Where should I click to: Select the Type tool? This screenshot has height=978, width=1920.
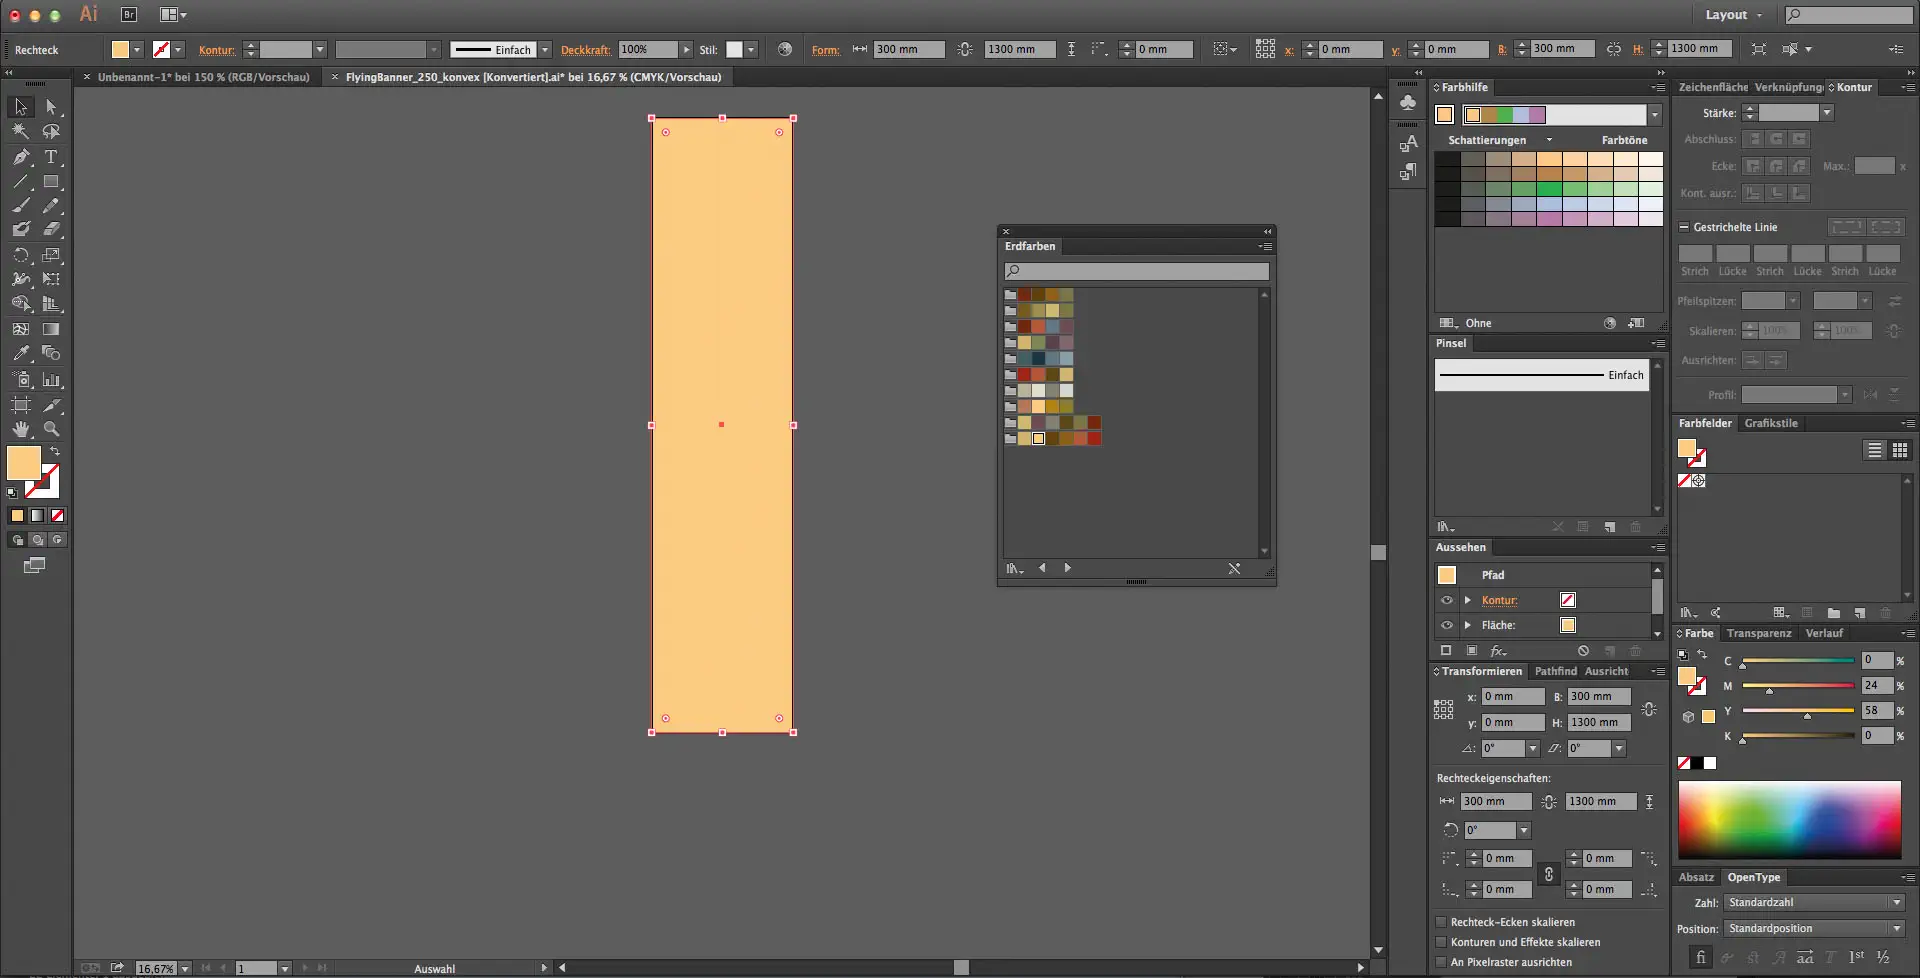pyautogui.click(x=51, y=157)
